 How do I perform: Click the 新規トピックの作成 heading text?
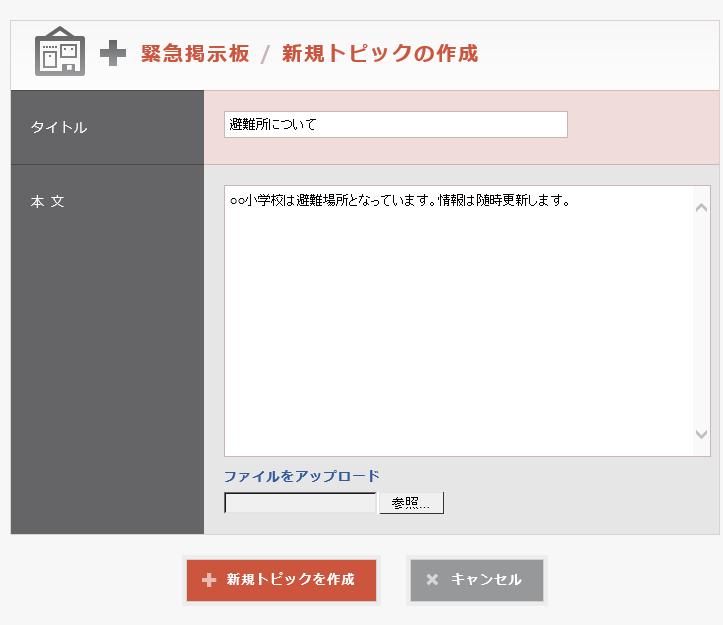point(379,54)
